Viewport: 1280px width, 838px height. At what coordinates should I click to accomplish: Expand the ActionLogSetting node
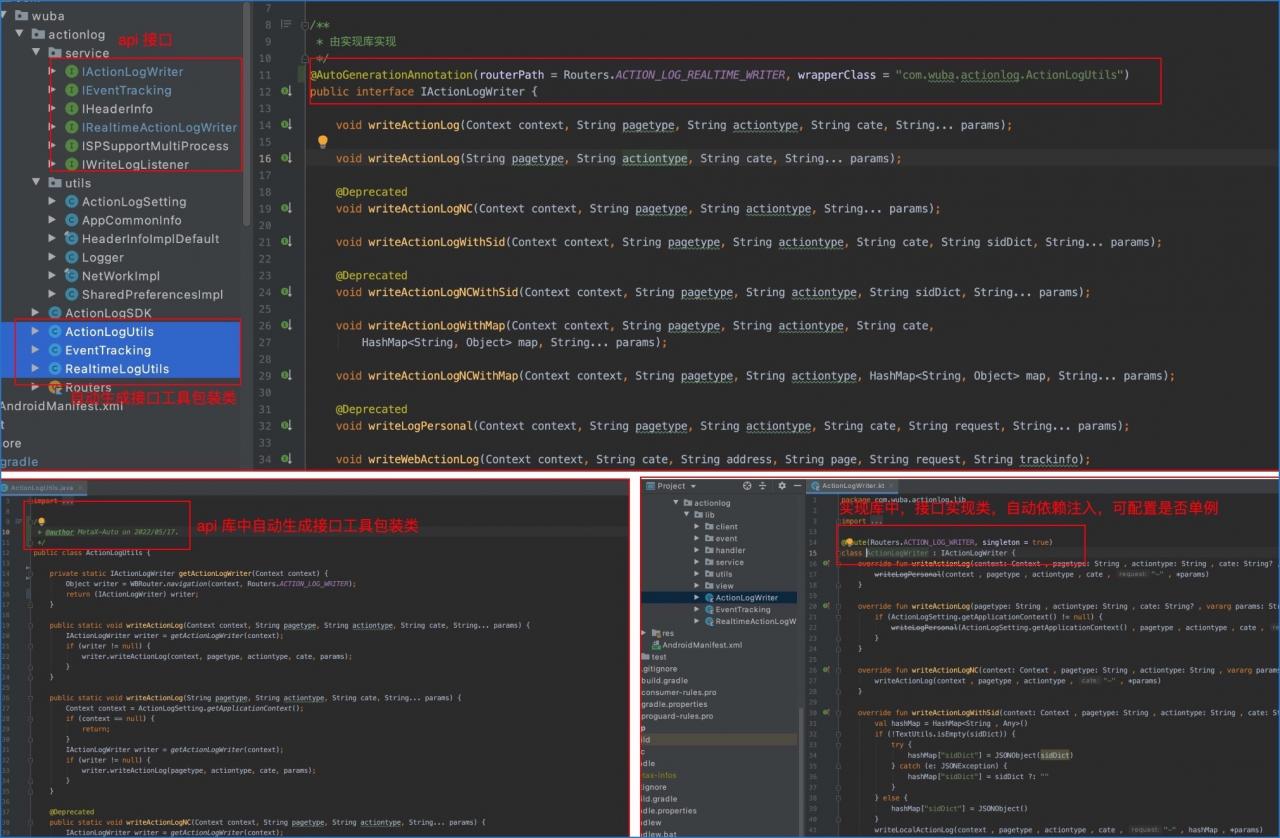point(53,202)
